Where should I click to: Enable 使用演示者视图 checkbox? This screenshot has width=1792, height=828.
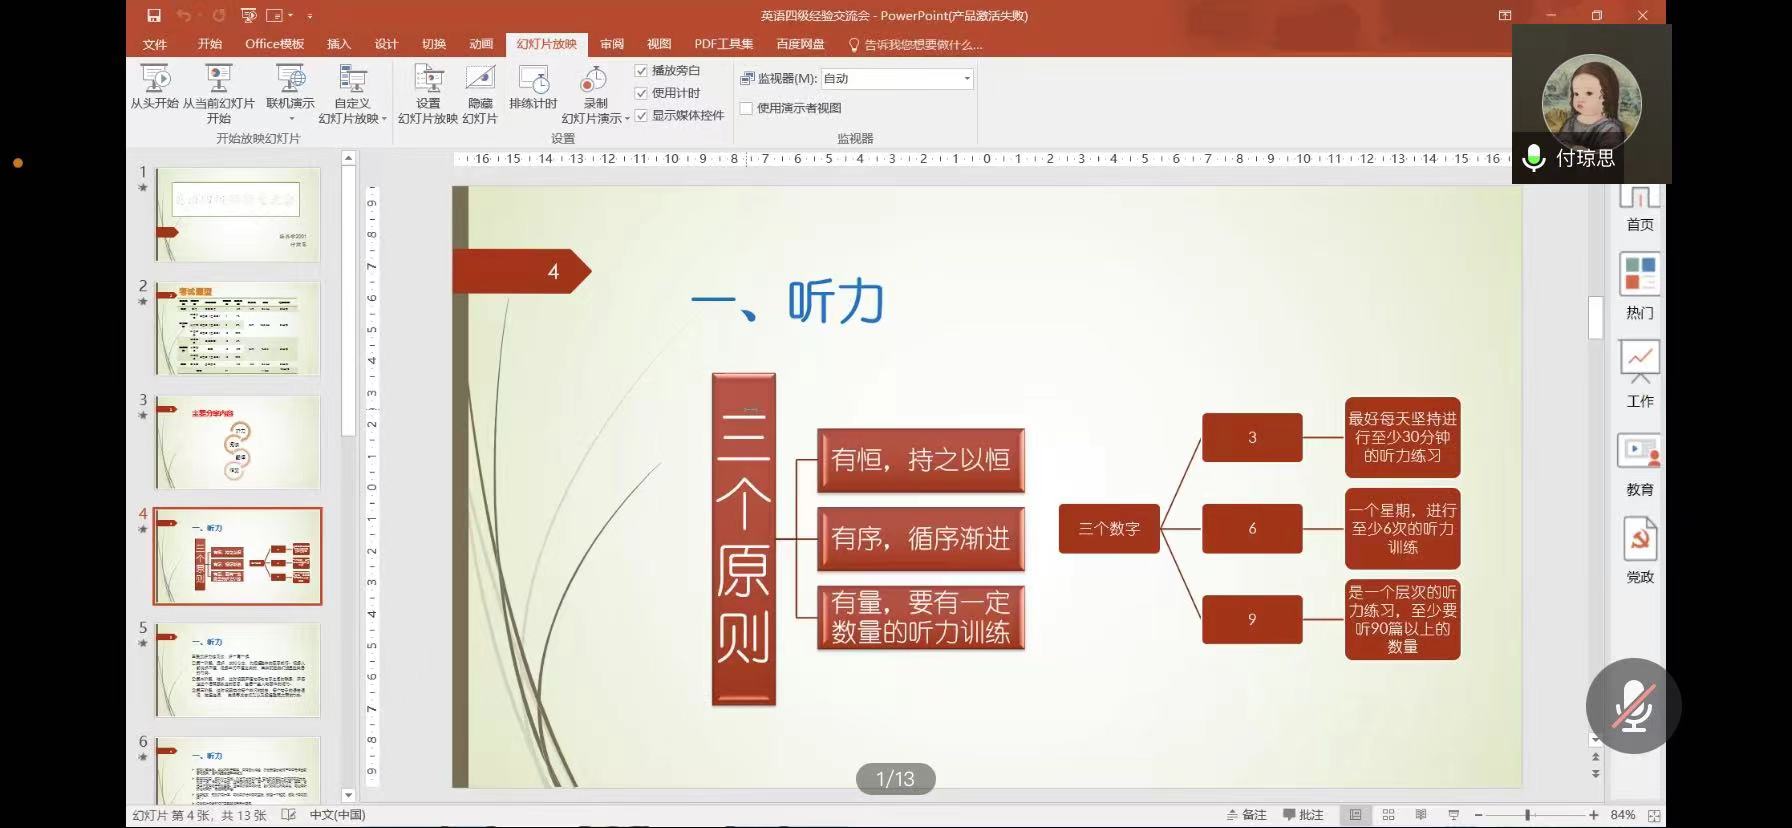(x=746, y=108)
